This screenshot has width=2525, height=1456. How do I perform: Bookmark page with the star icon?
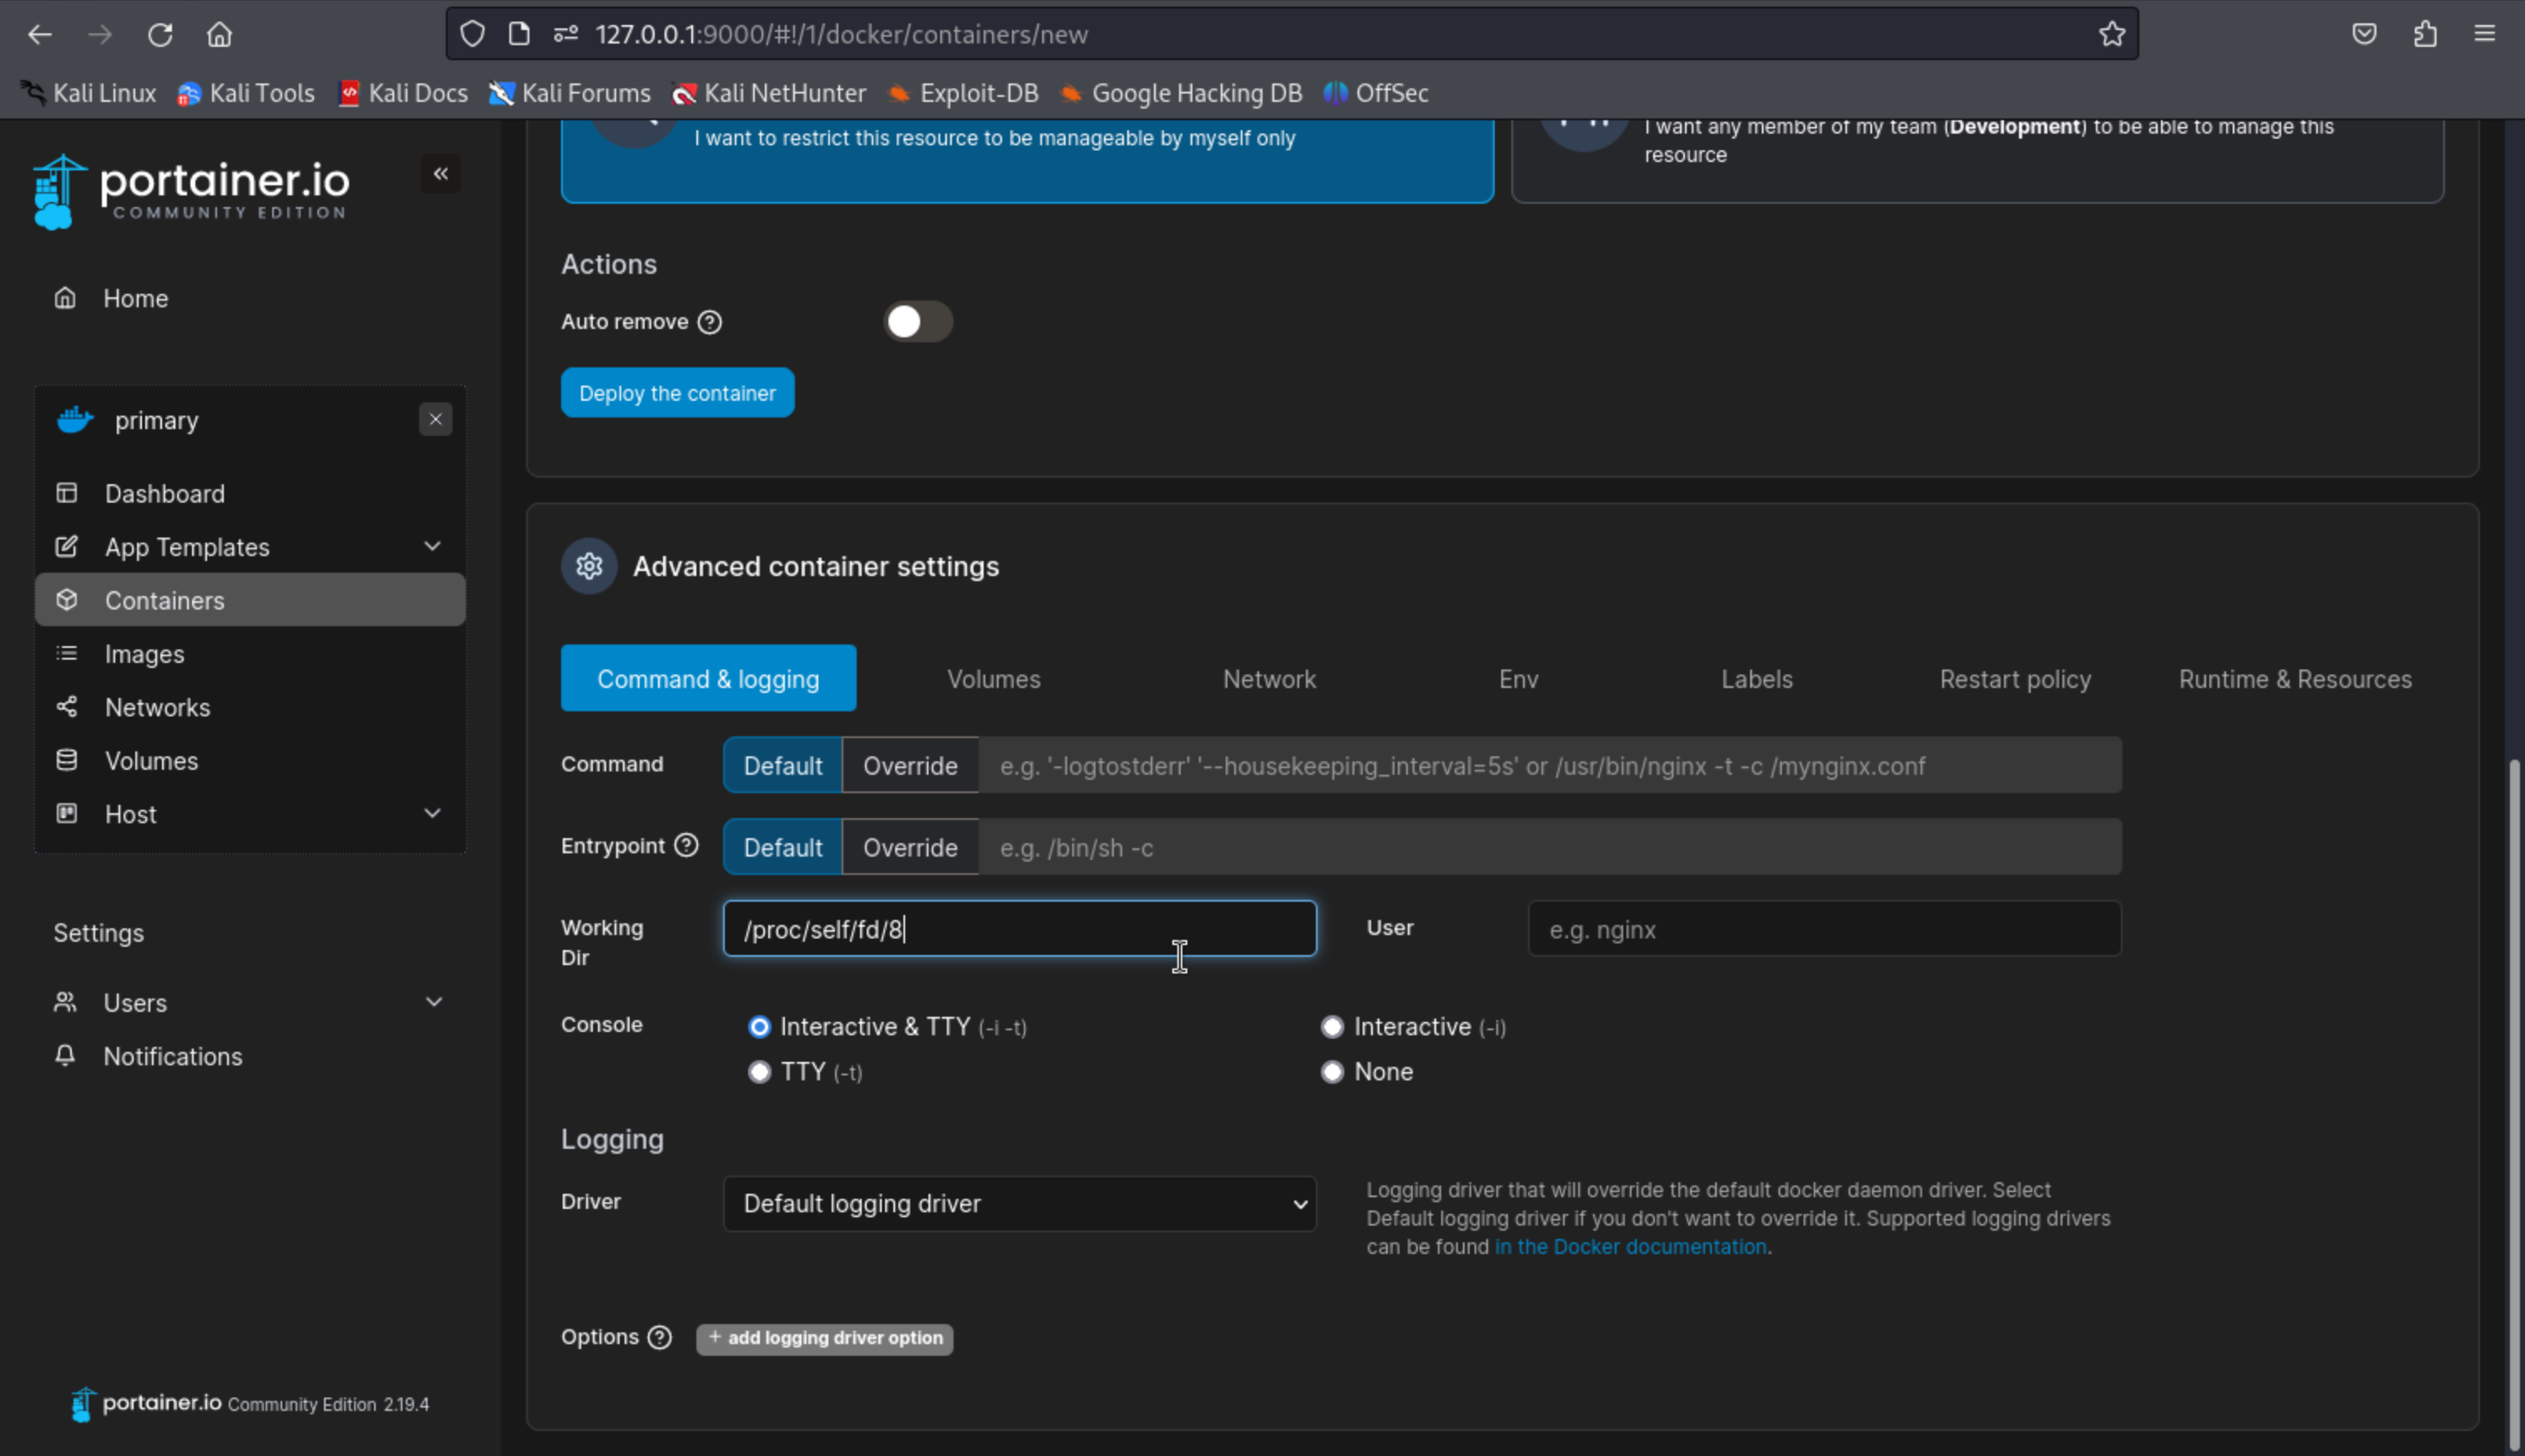tap(2111, 34)
